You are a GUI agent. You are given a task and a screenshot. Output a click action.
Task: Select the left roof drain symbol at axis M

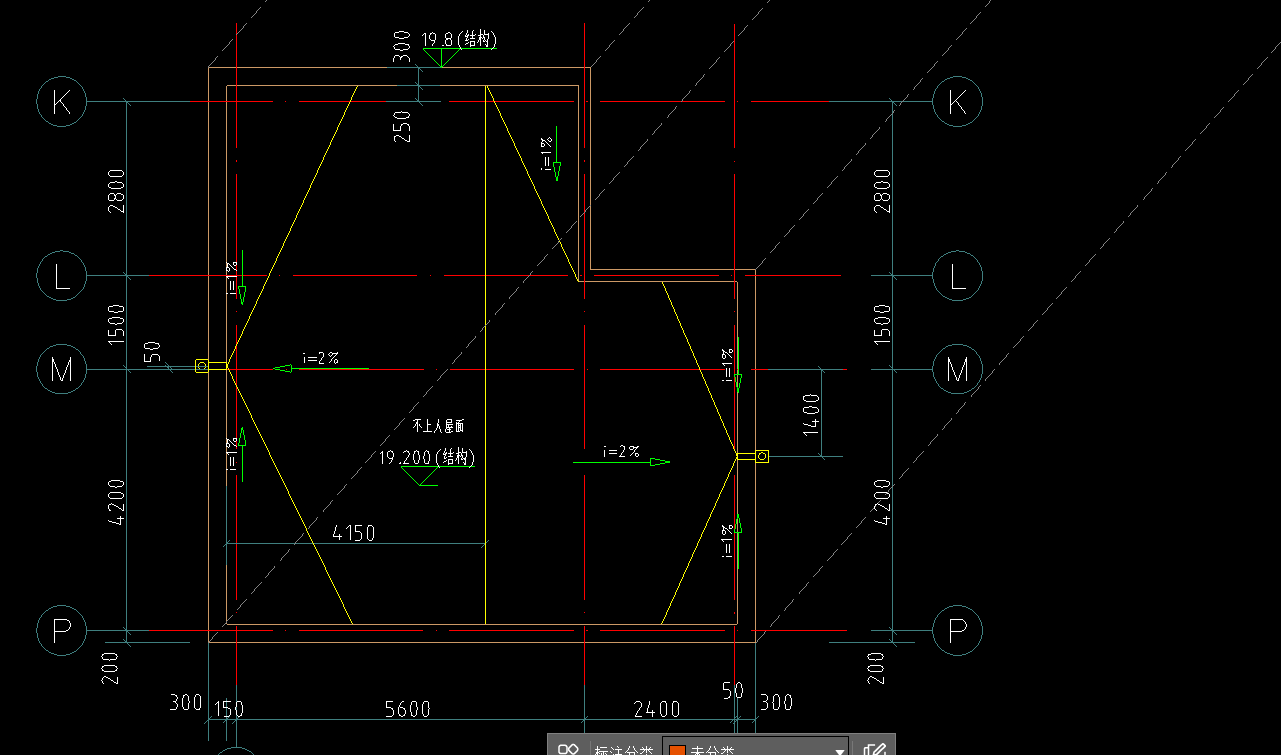click(202, 366)
